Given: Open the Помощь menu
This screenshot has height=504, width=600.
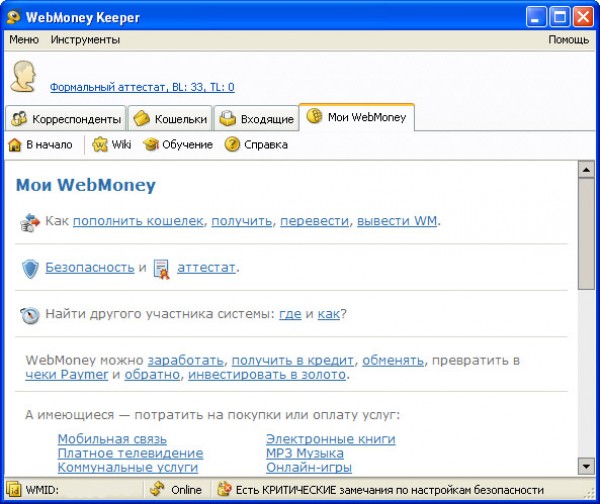Looking at the screenshot, I should click(568, 40).
